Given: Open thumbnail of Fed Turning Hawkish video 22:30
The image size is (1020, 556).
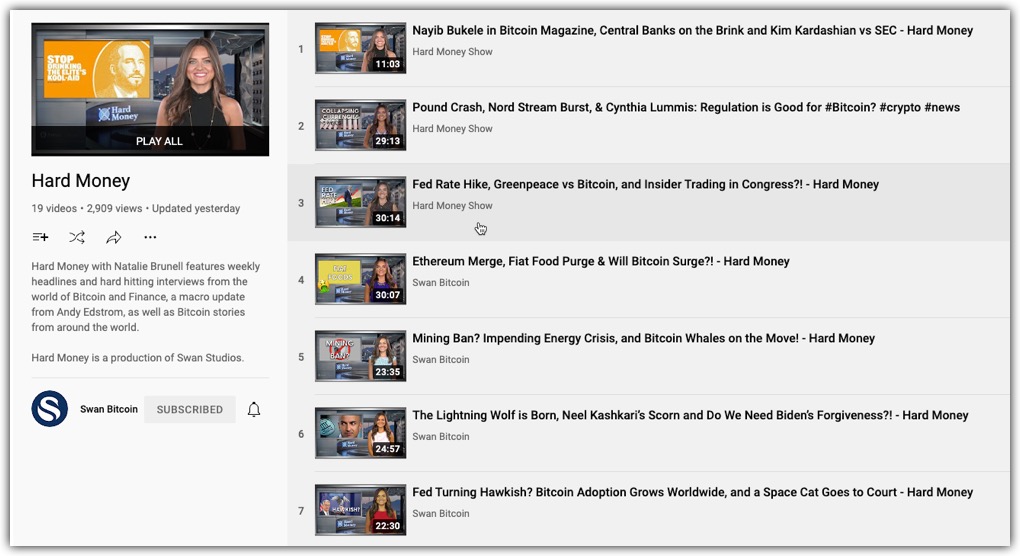Looking at the screenshot, I should [x=360, y=510].
